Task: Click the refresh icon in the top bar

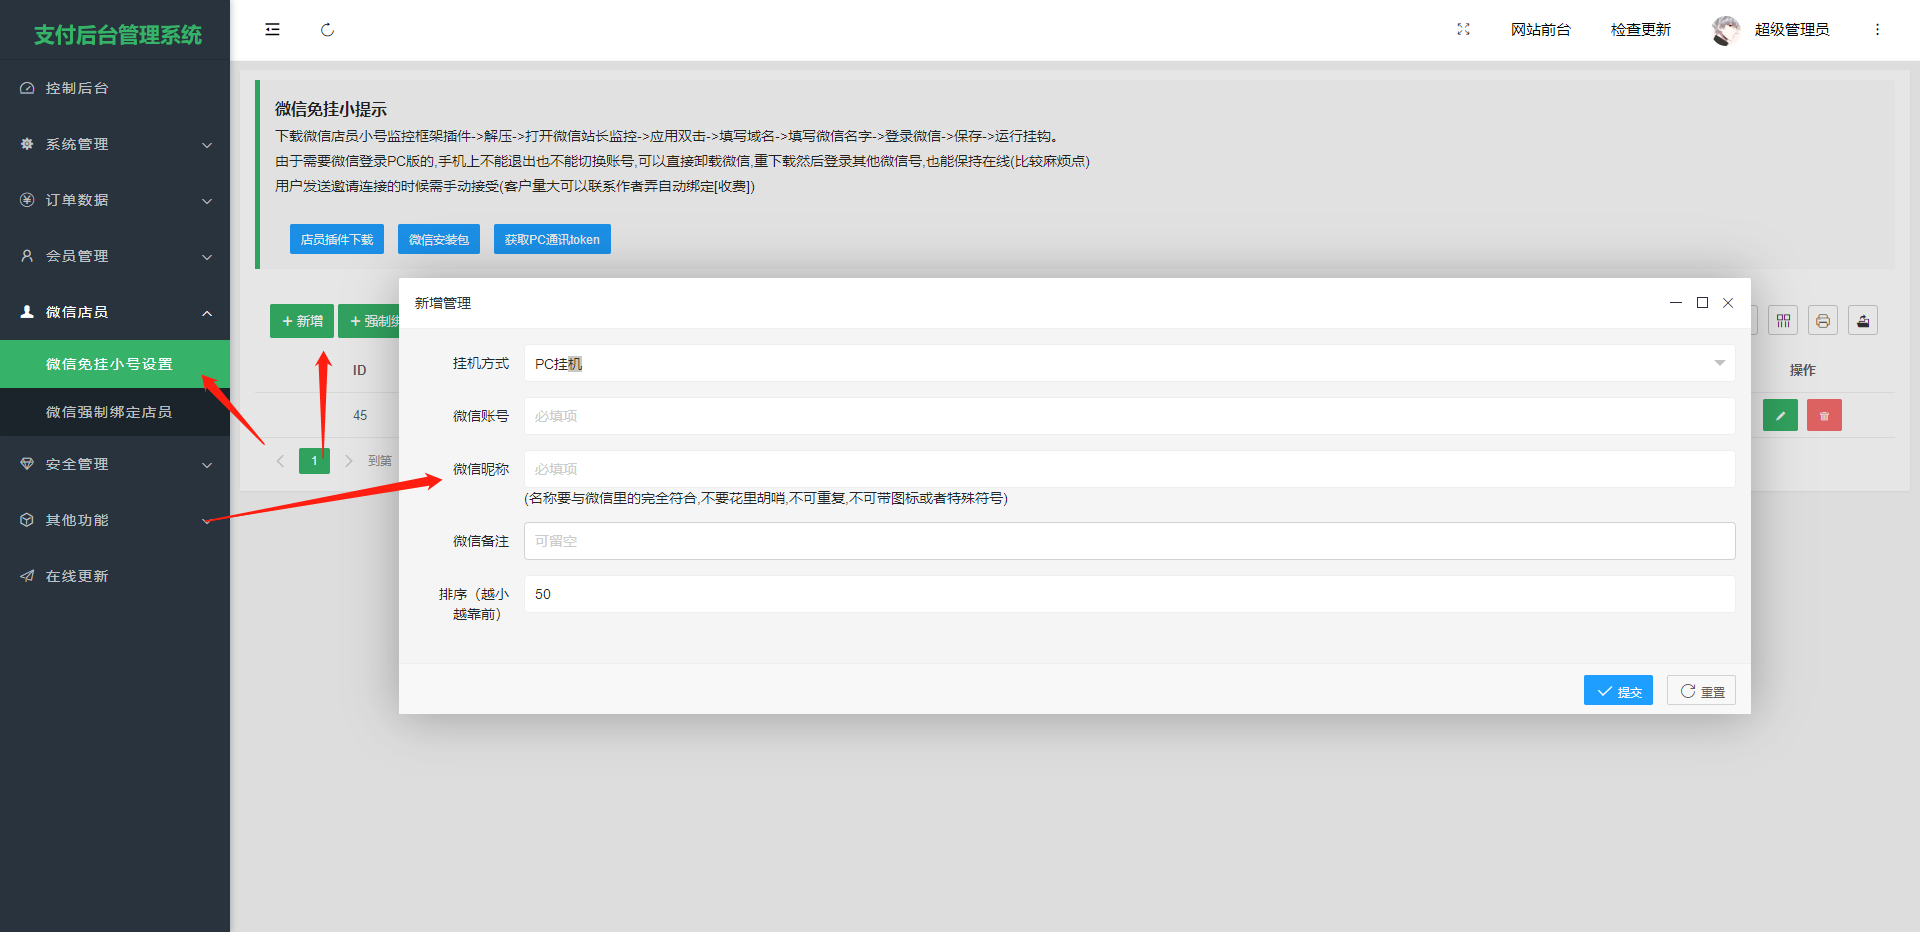Action: click(x=327, y=30)
